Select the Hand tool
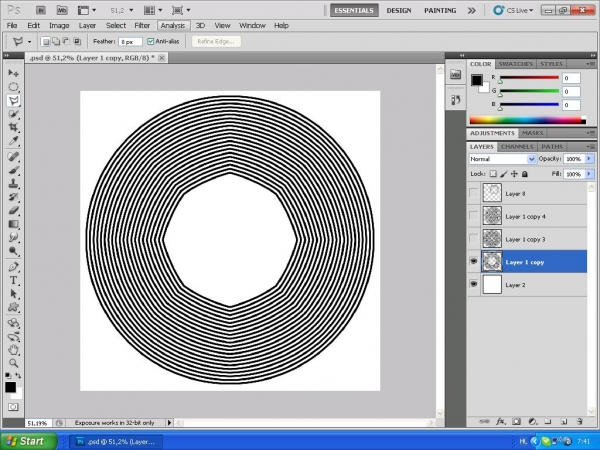 tap(13, 350)
